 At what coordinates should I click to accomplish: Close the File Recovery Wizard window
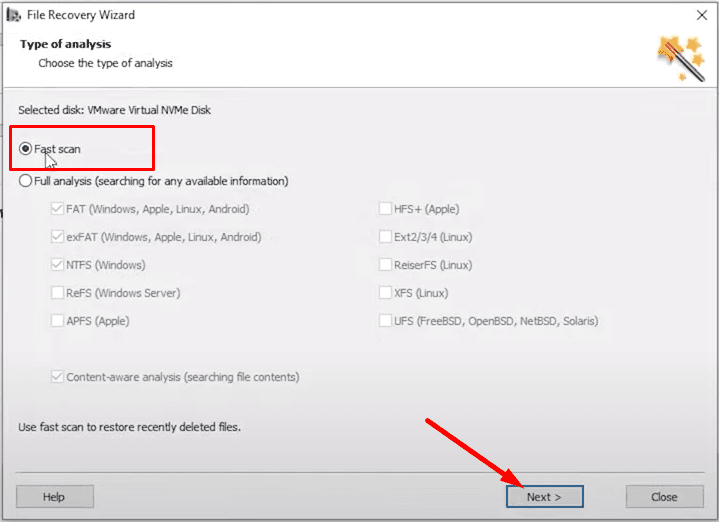[x=702, y=15]
